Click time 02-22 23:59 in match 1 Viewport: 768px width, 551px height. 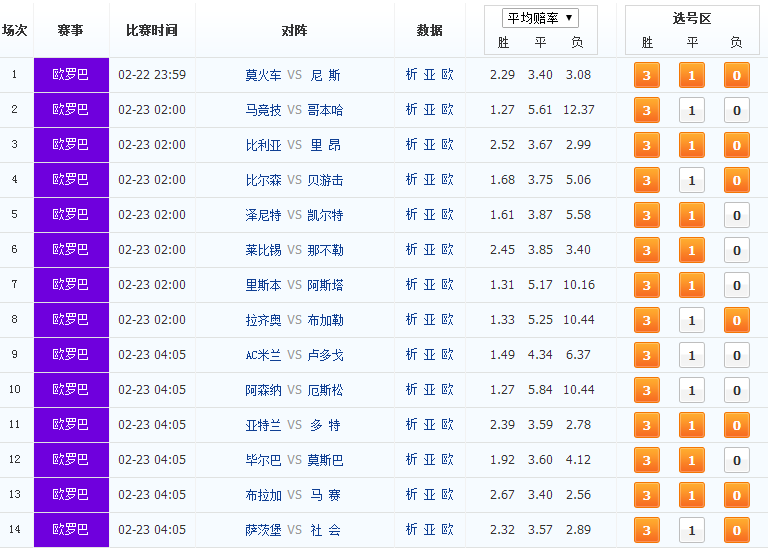tap(152, 75)
